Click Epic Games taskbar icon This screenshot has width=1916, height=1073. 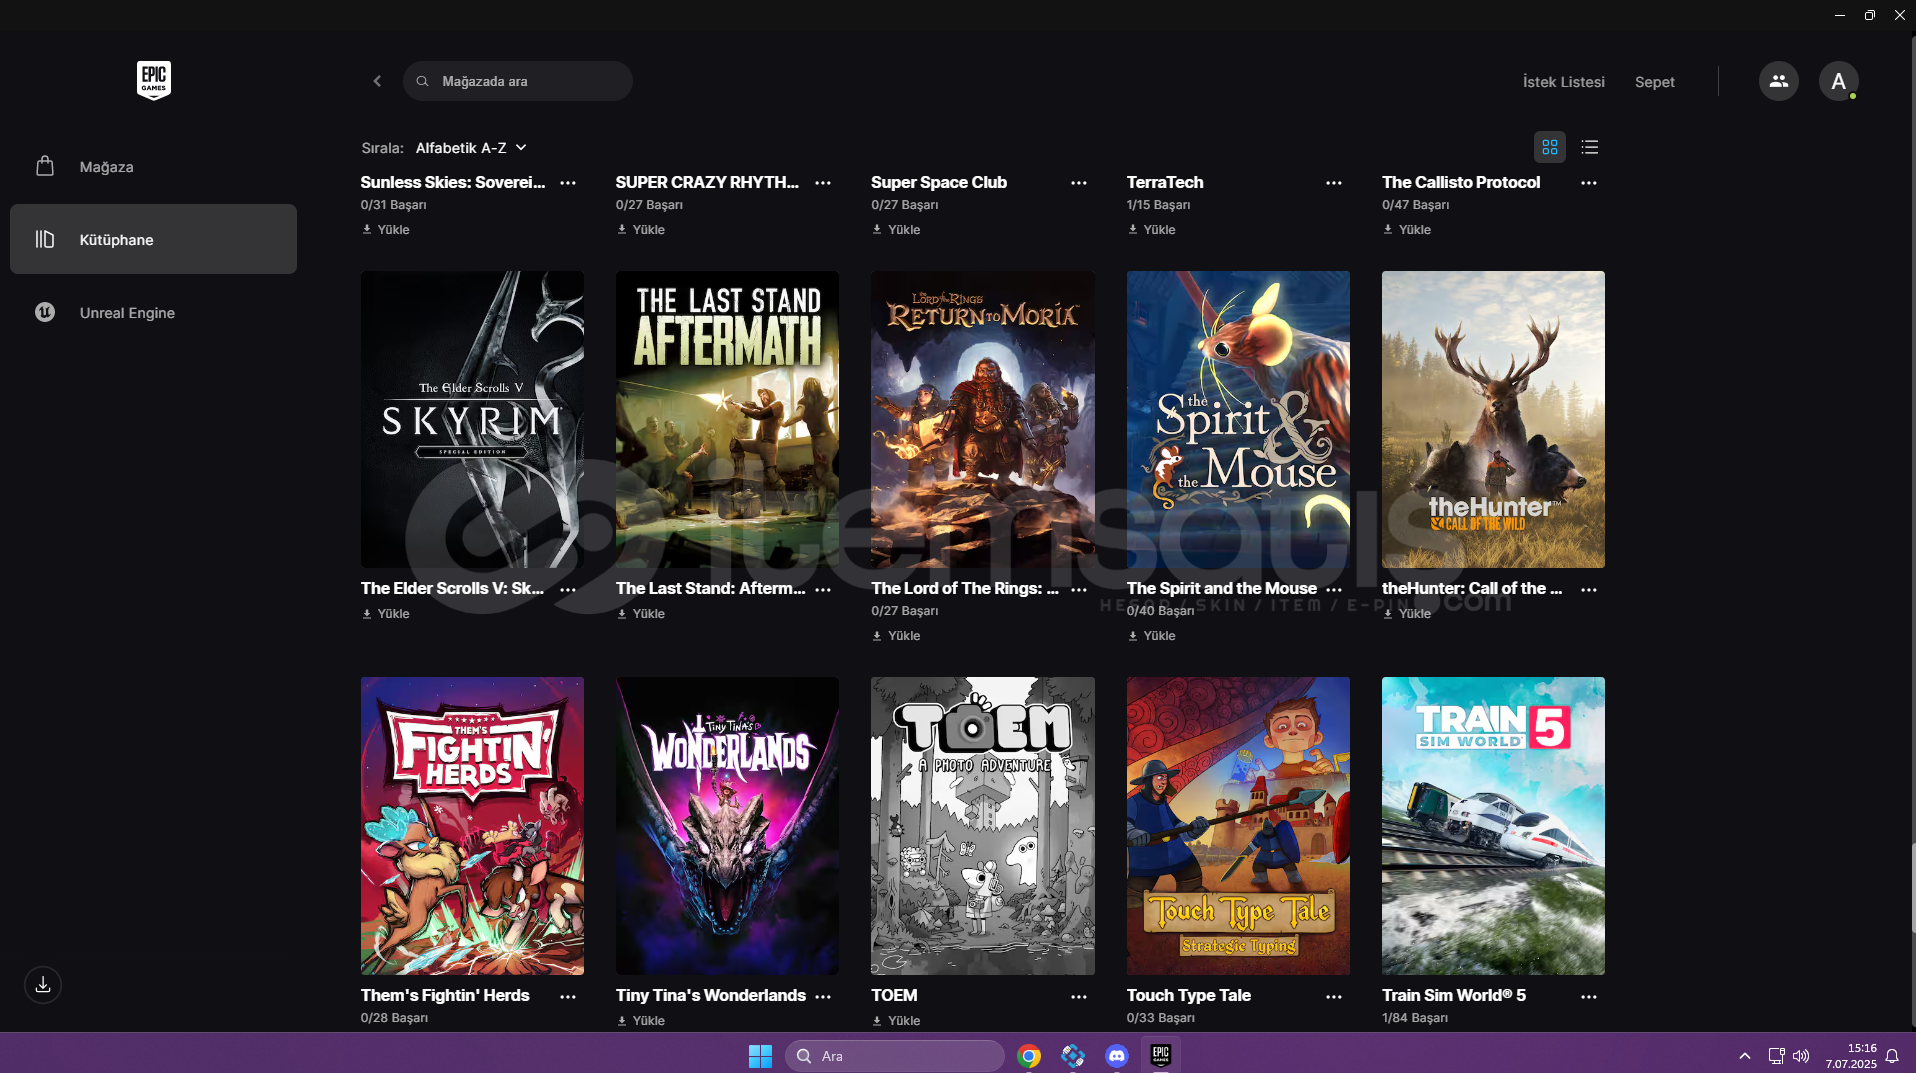[1161, 1055]
